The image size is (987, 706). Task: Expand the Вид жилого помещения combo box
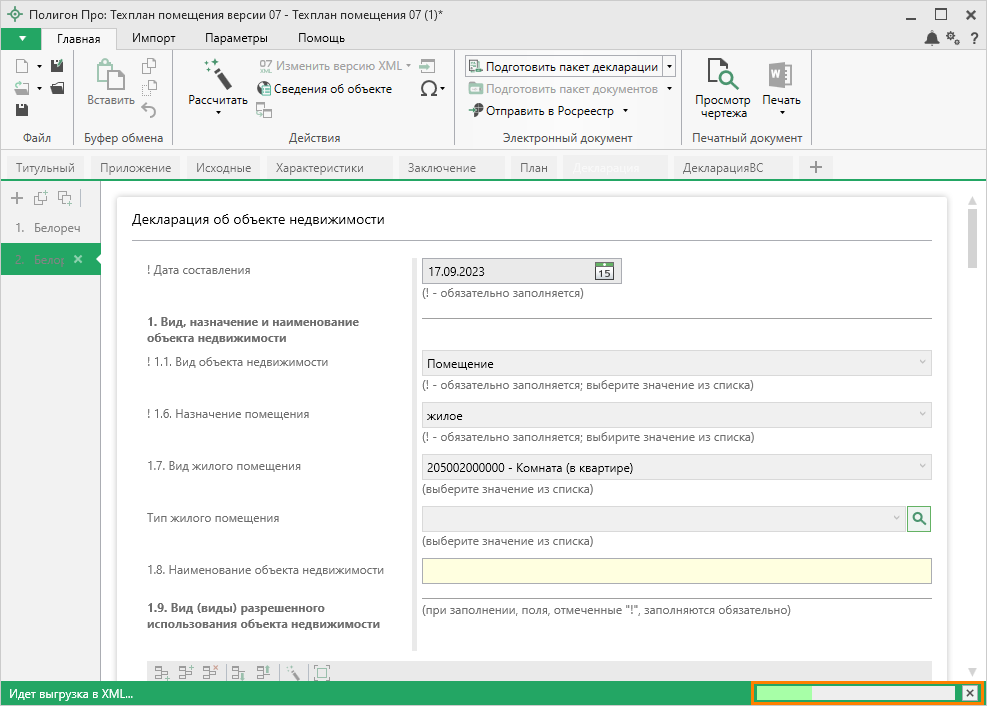pyautogui.click(x=920, y=467)
